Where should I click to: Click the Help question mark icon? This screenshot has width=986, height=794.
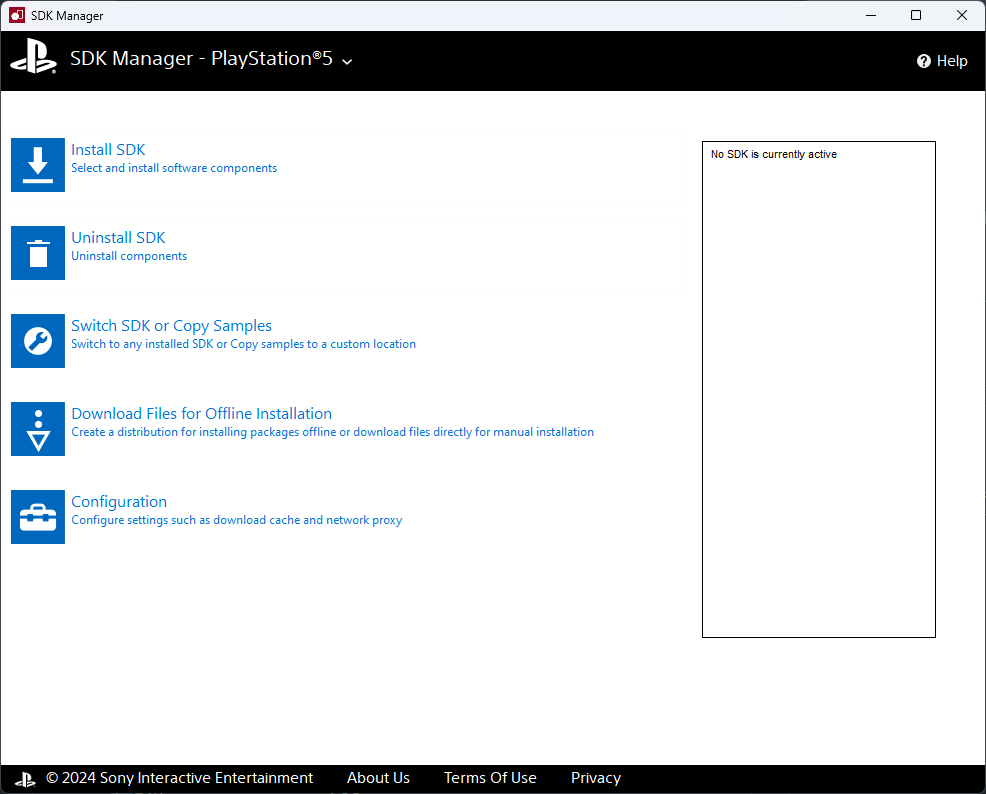coord(923,61)
